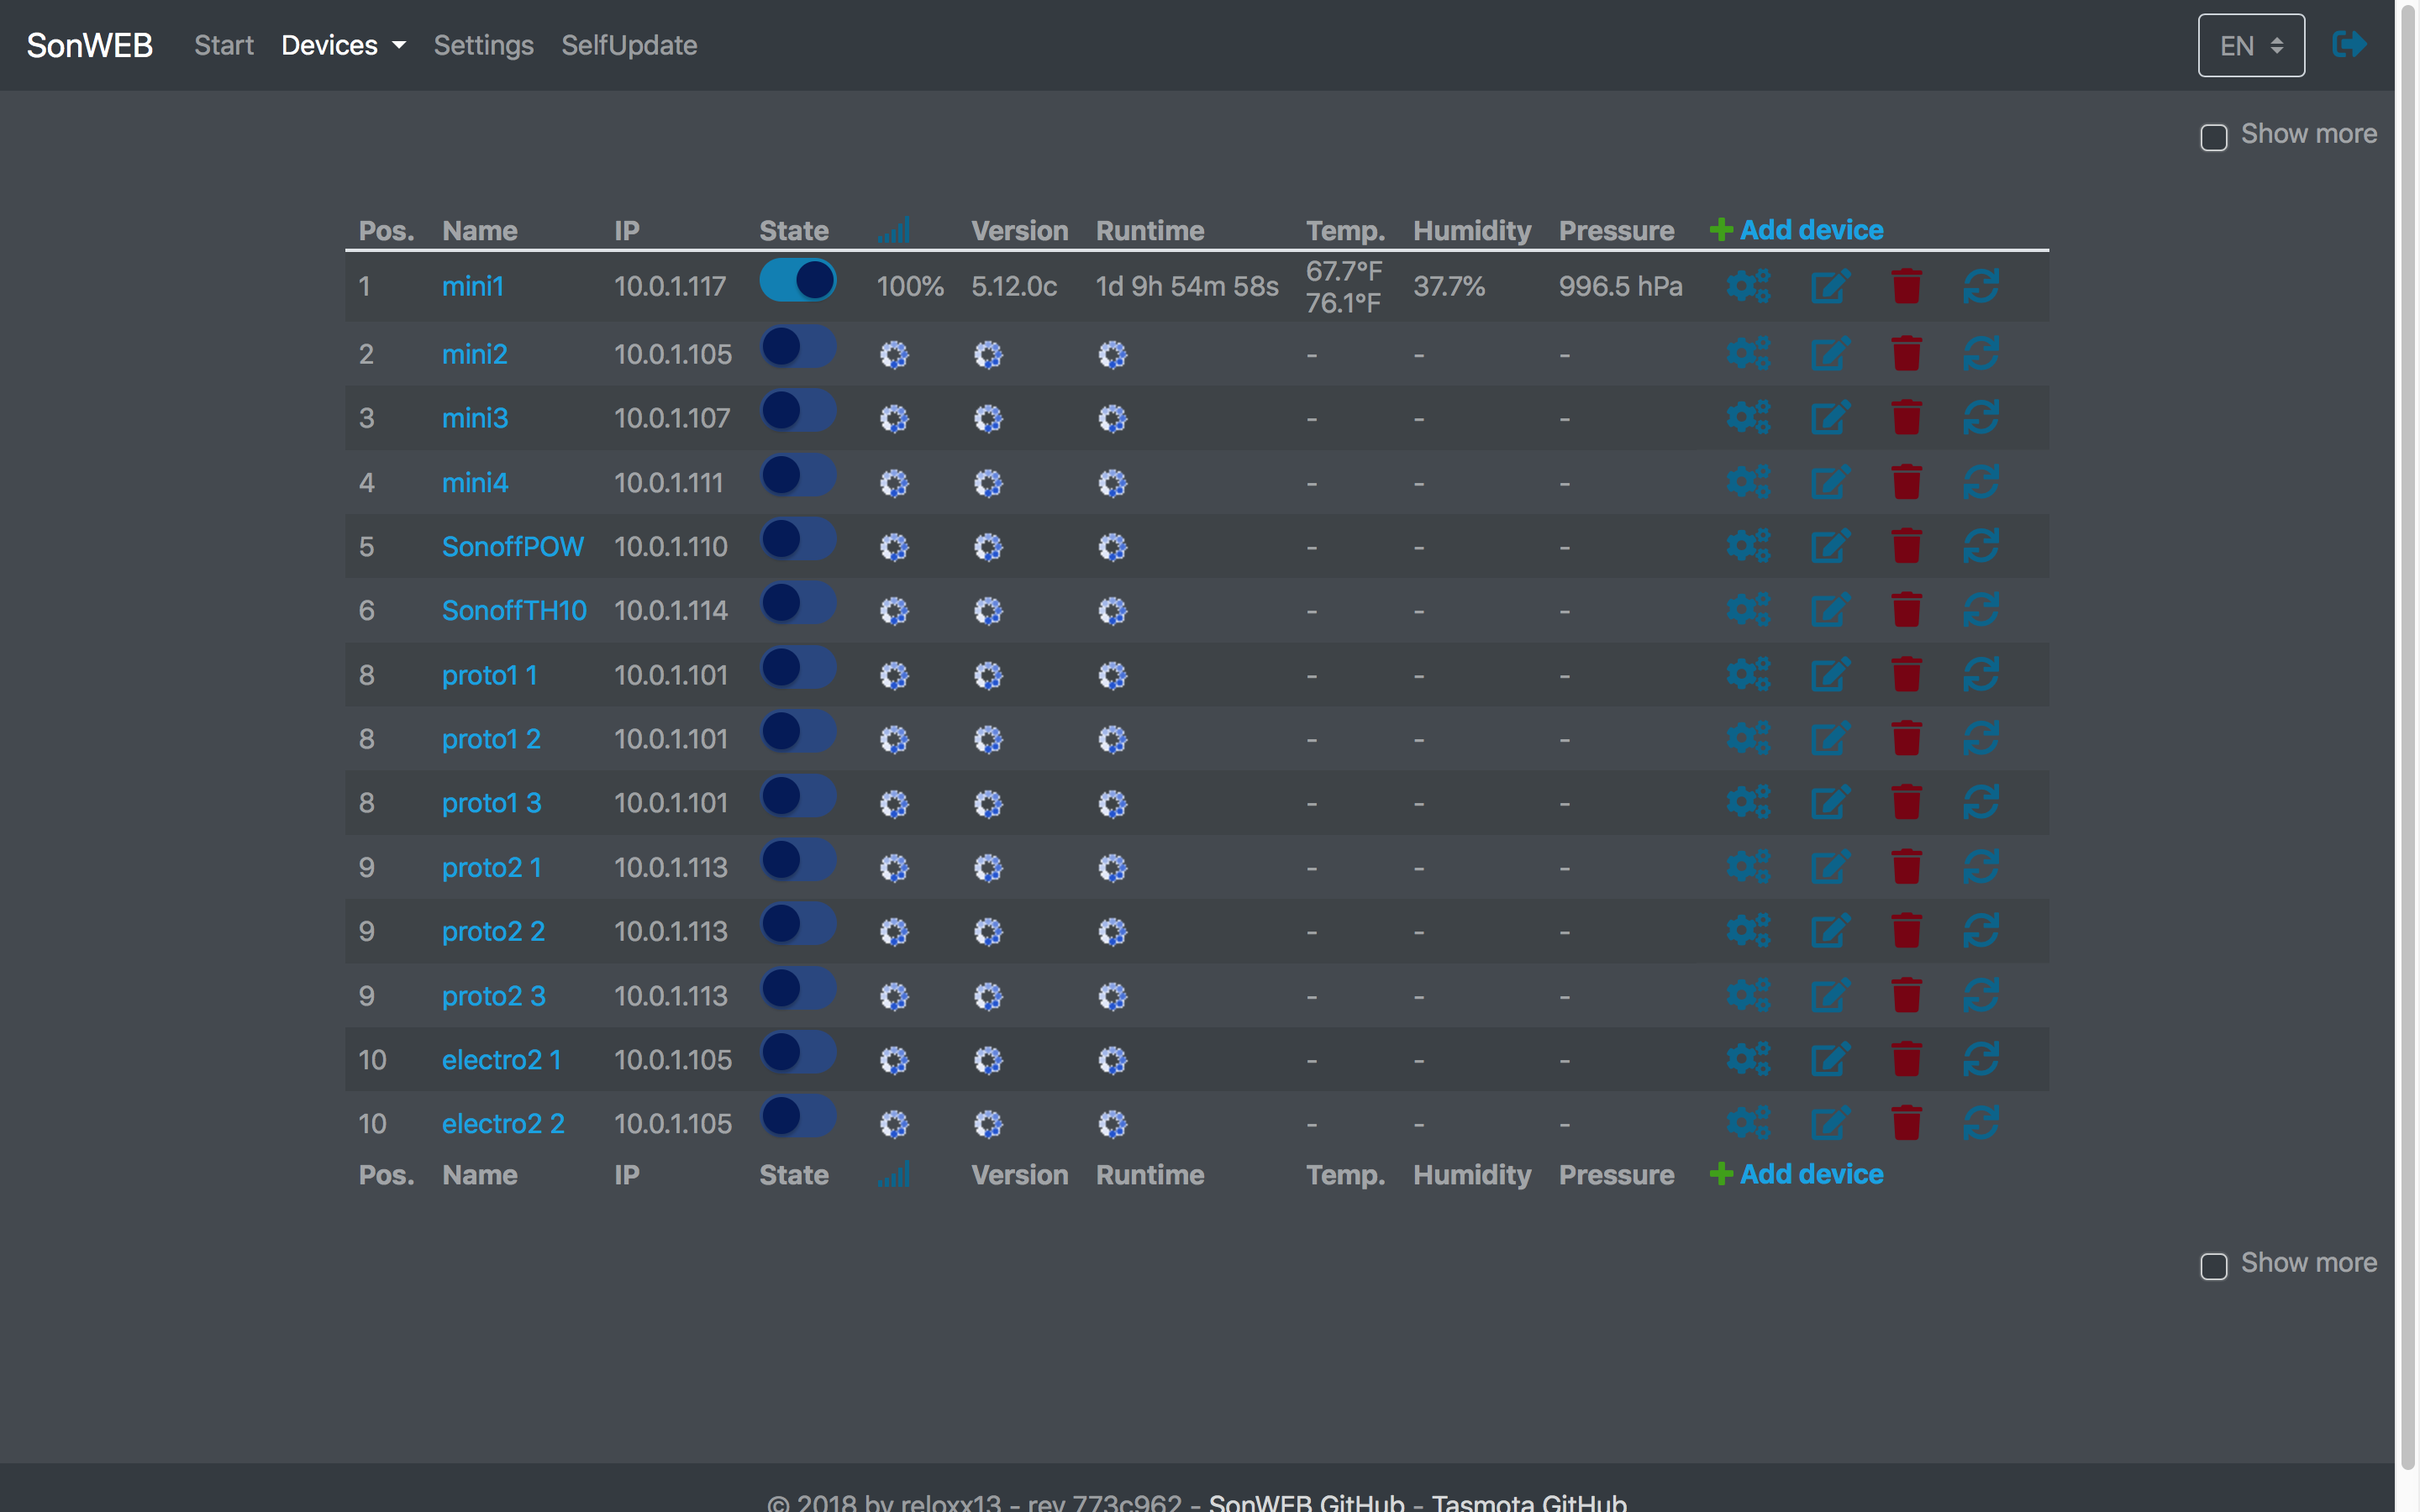The height and width of the screenshot is (1512, 2420).
Task: Delete the proto2 3 device
Action: click(x=1907, y=995)
